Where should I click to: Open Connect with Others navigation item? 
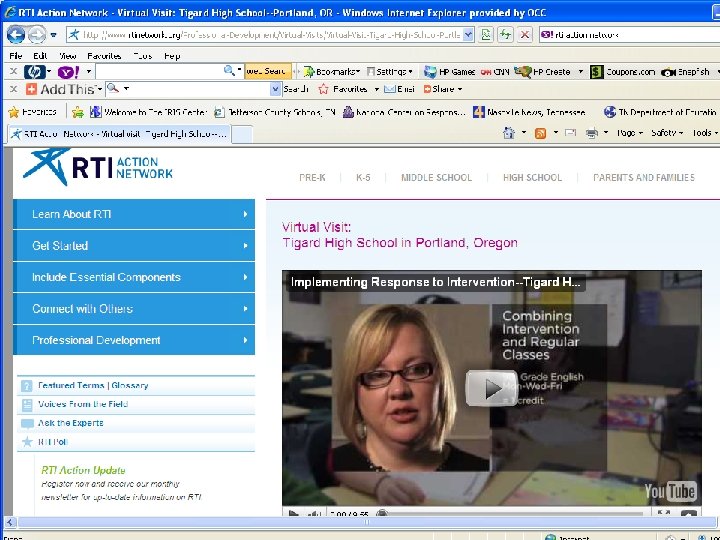(134, 309)
